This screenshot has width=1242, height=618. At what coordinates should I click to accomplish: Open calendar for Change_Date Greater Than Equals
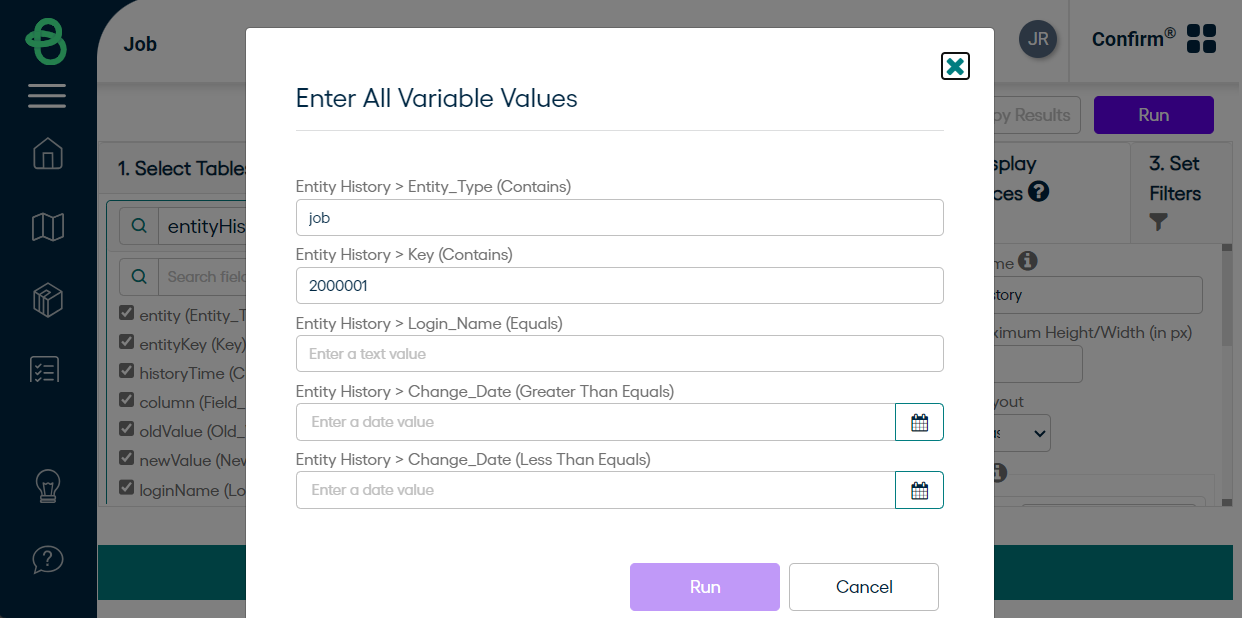point(919,422)
